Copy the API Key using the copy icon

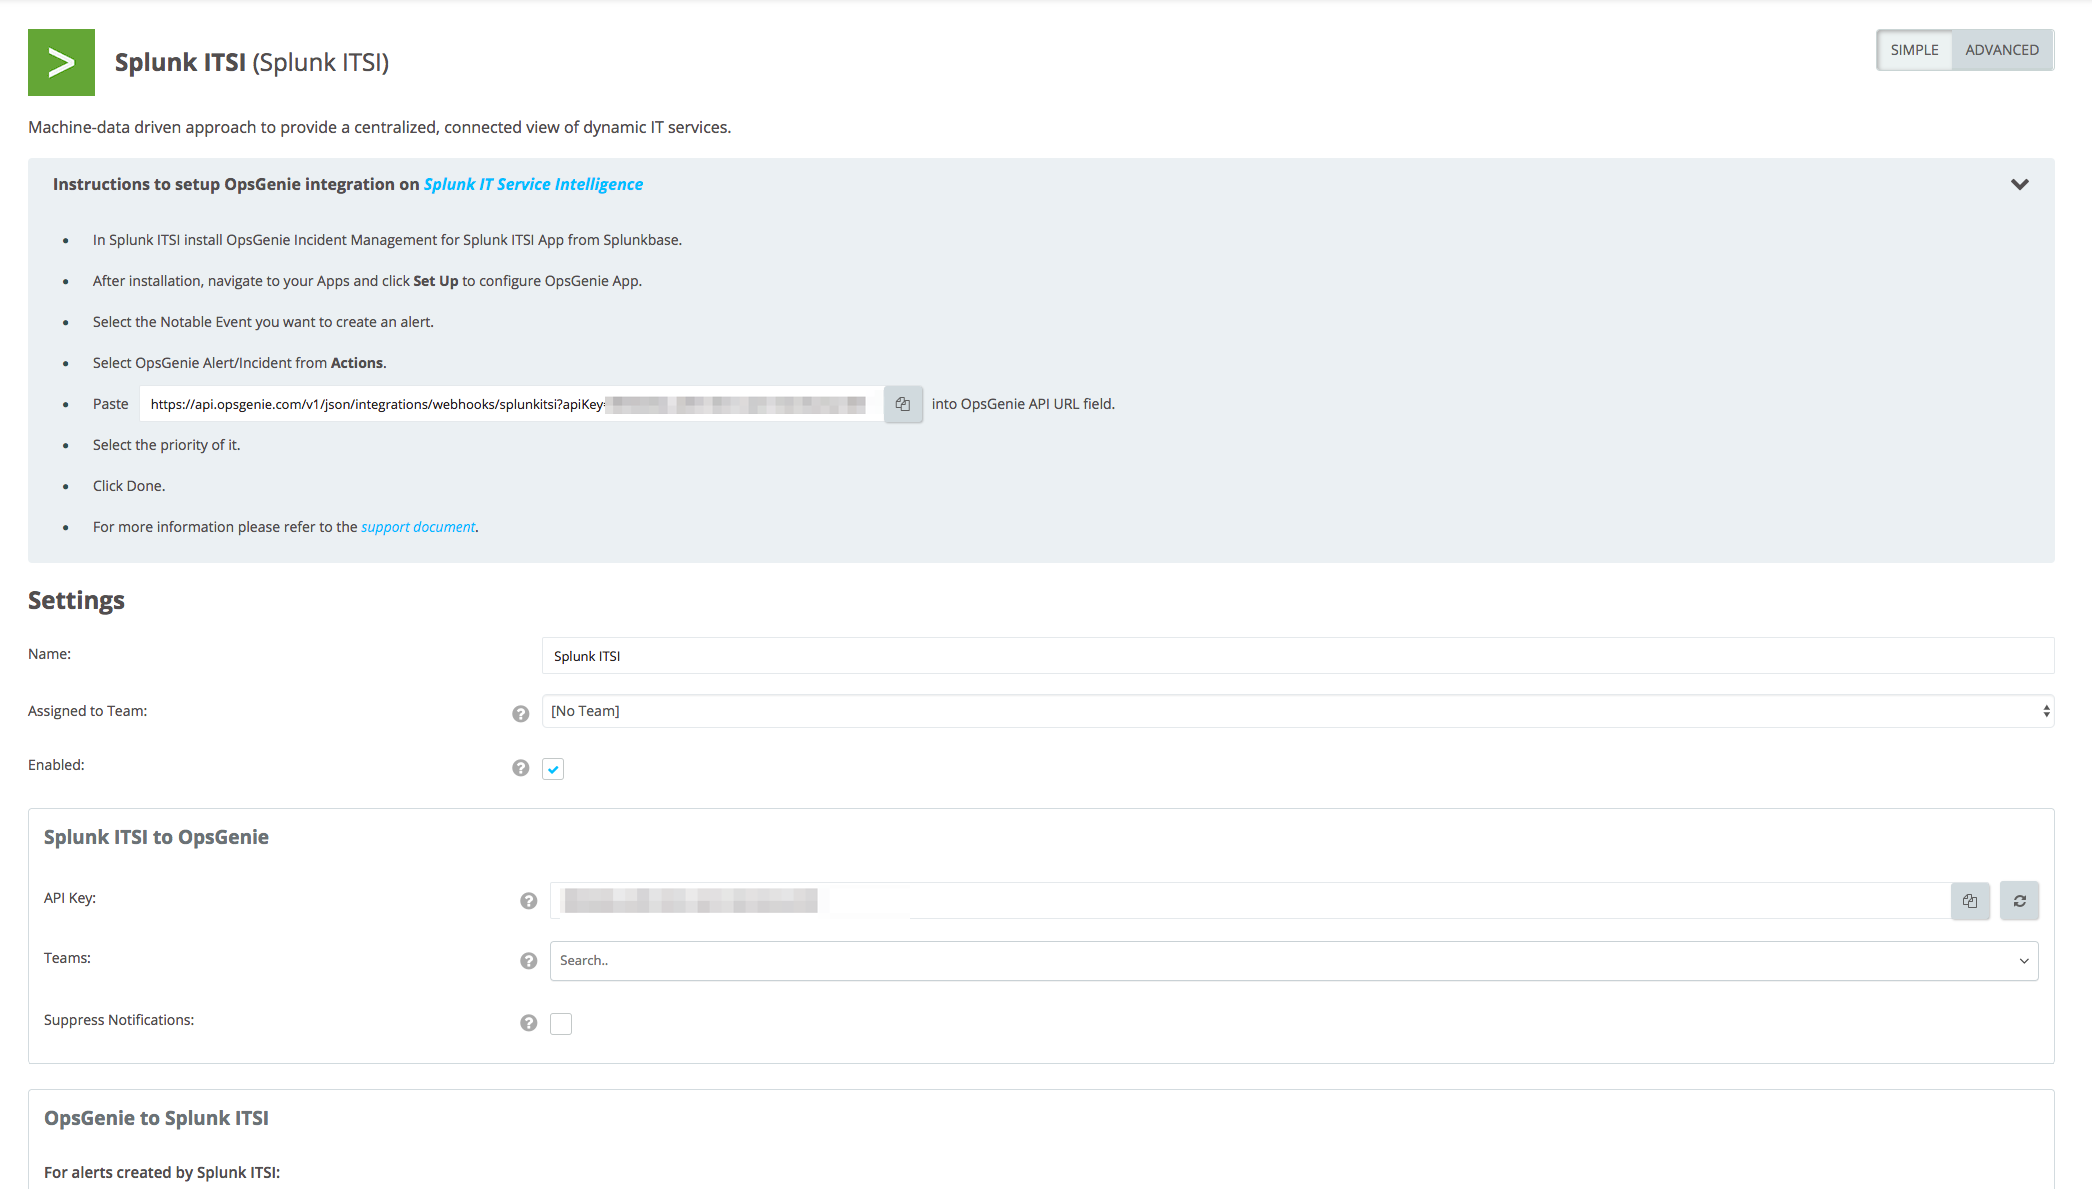click(1970, 901)
